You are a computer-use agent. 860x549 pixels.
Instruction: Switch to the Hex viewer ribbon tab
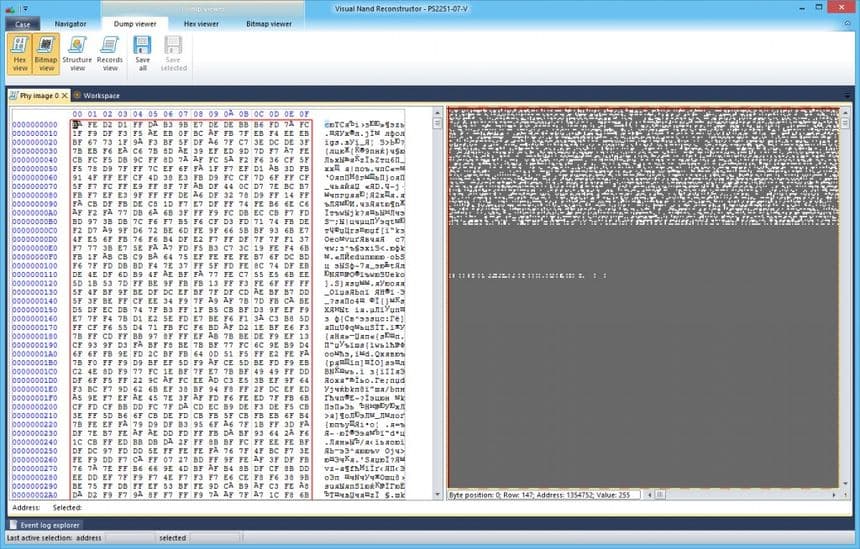coord(200,23)
